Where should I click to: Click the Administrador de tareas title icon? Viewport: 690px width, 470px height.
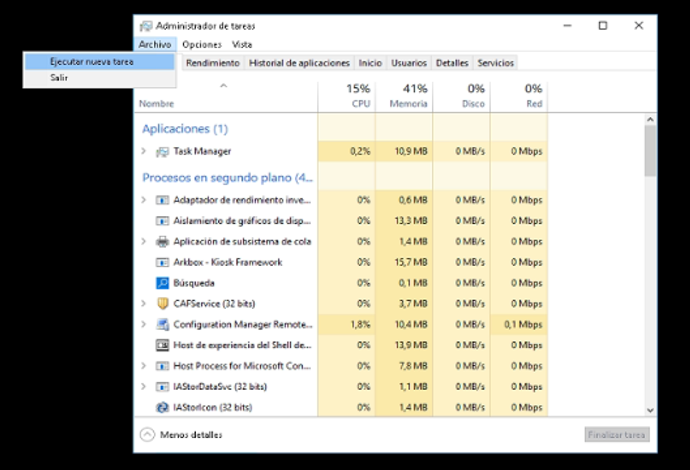(146, 25)
